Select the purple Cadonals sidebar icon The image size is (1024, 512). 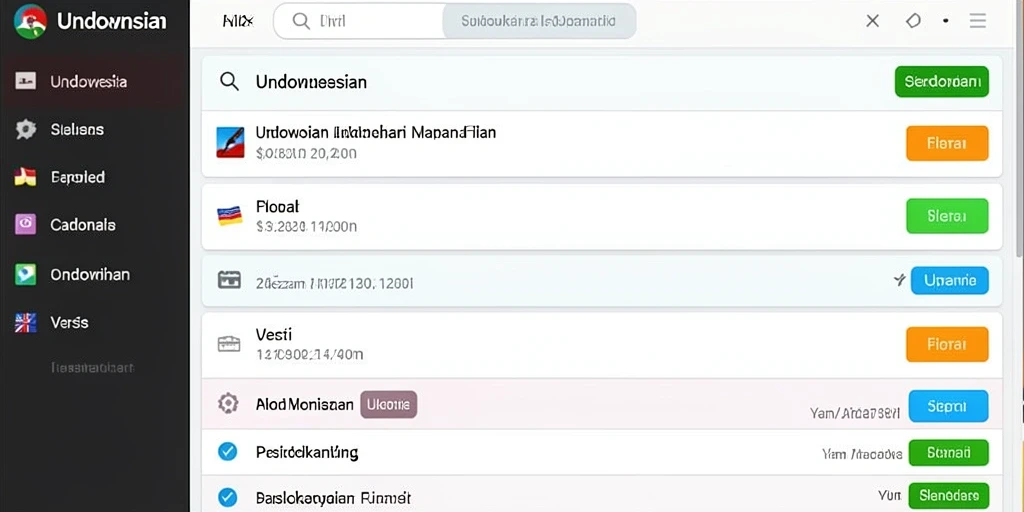25,225
